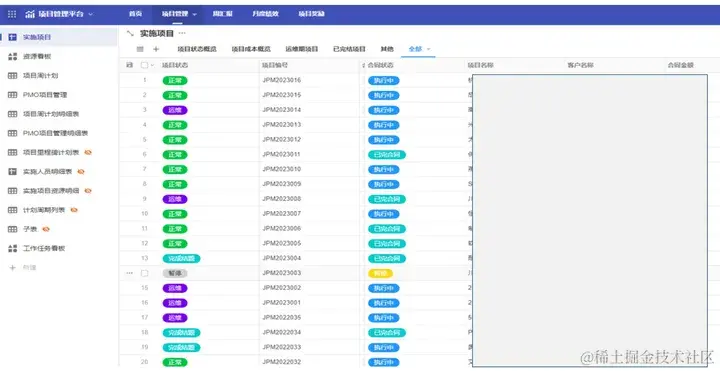
Task: Switch to the 项目成本概览 view tab
Action: pos(251,49)
